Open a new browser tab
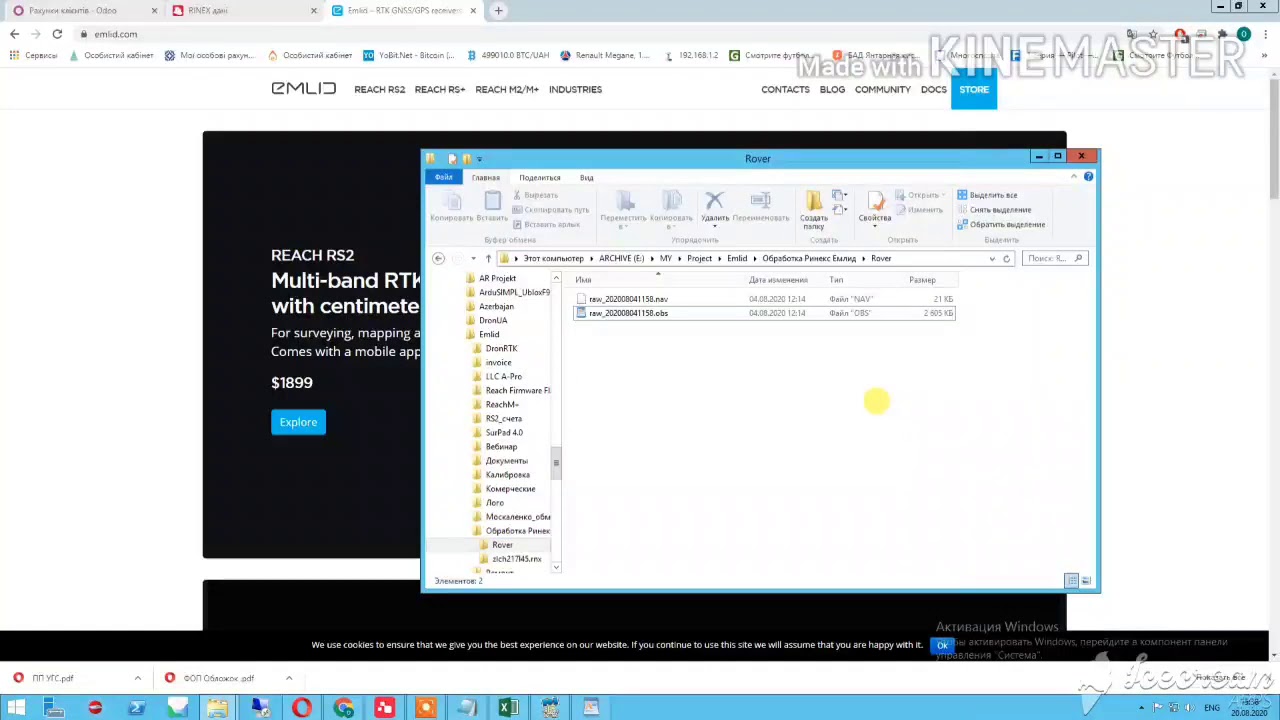The width and height of the screenshot is (1280, 720). [498, 10]
